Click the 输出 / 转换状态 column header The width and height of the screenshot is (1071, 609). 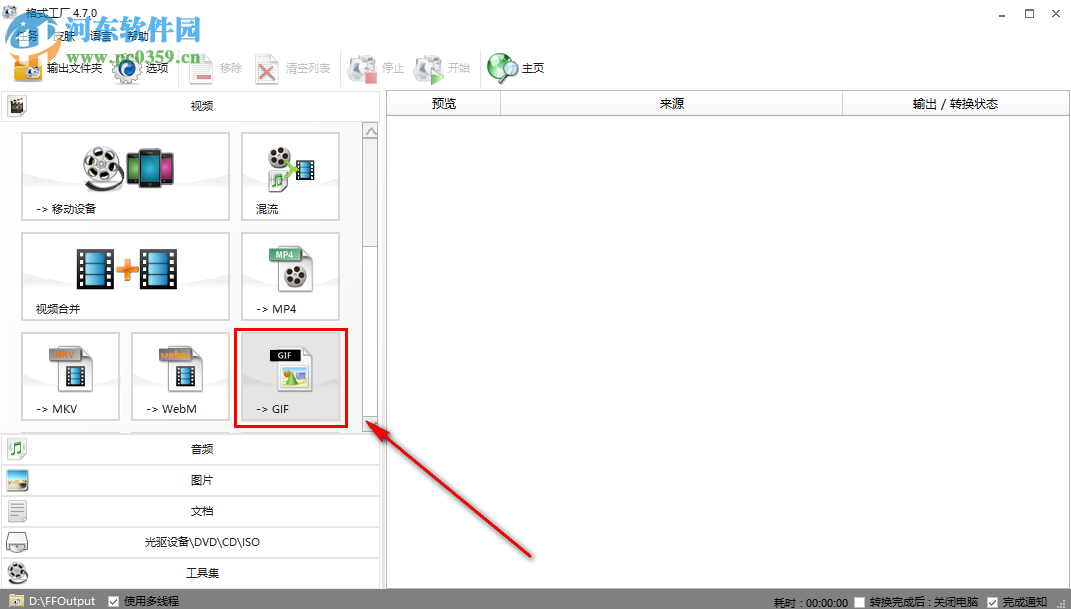956,104
